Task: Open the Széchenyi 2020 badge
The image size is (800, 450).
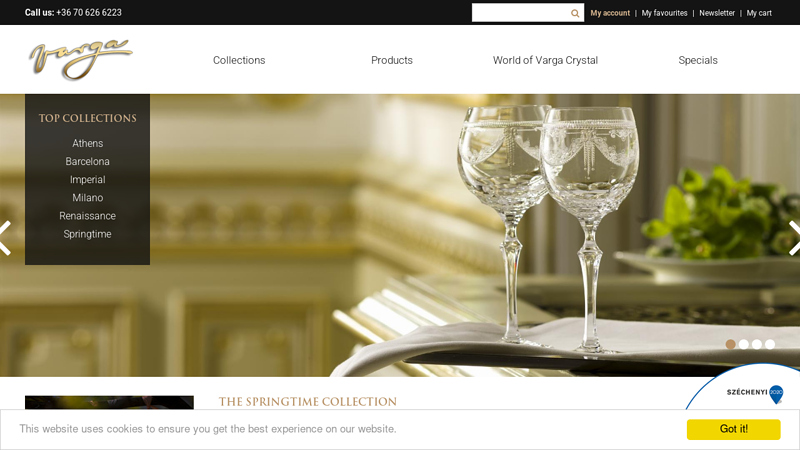Action: pyautogui.click(x=748, y=391)
